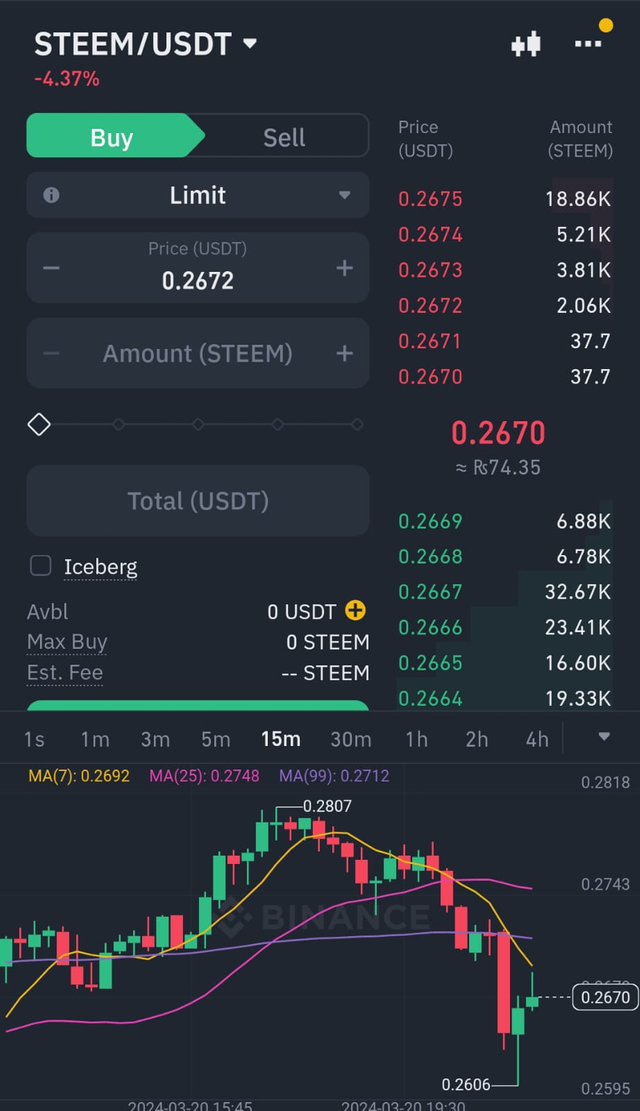The height and width of the screenshot is (1111, 640).
Task: Expand the STEEM/USDT pair dropdown
Action: (x=250, y=44)
